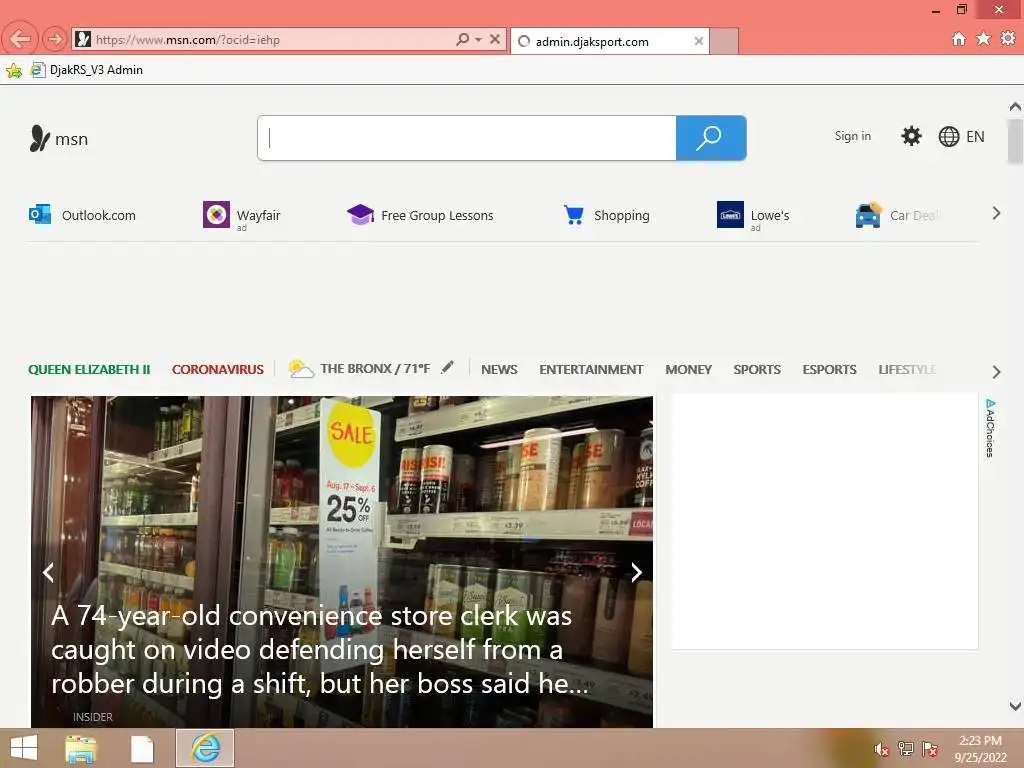Click the browser Home icon
This screenshot has height=768, width=1024.
959,39
